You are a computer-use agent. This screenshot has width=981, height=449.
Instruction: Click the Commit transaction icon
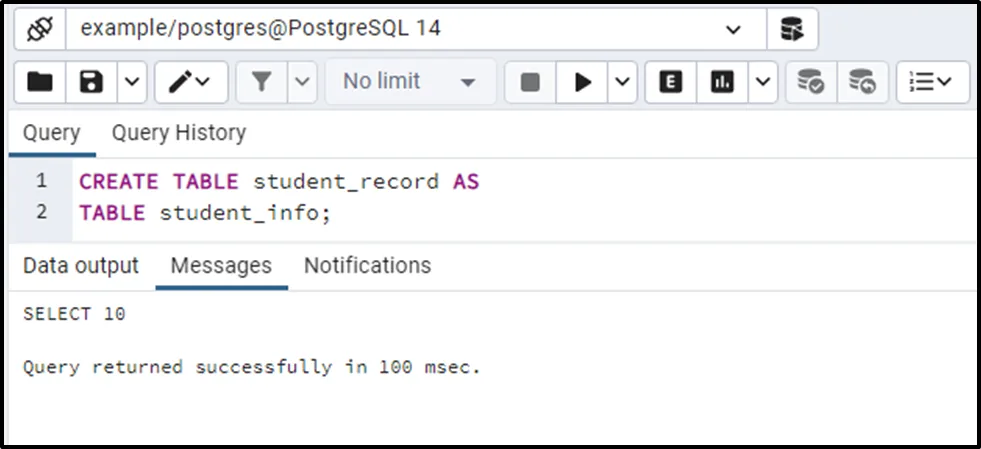pos(810,82)
